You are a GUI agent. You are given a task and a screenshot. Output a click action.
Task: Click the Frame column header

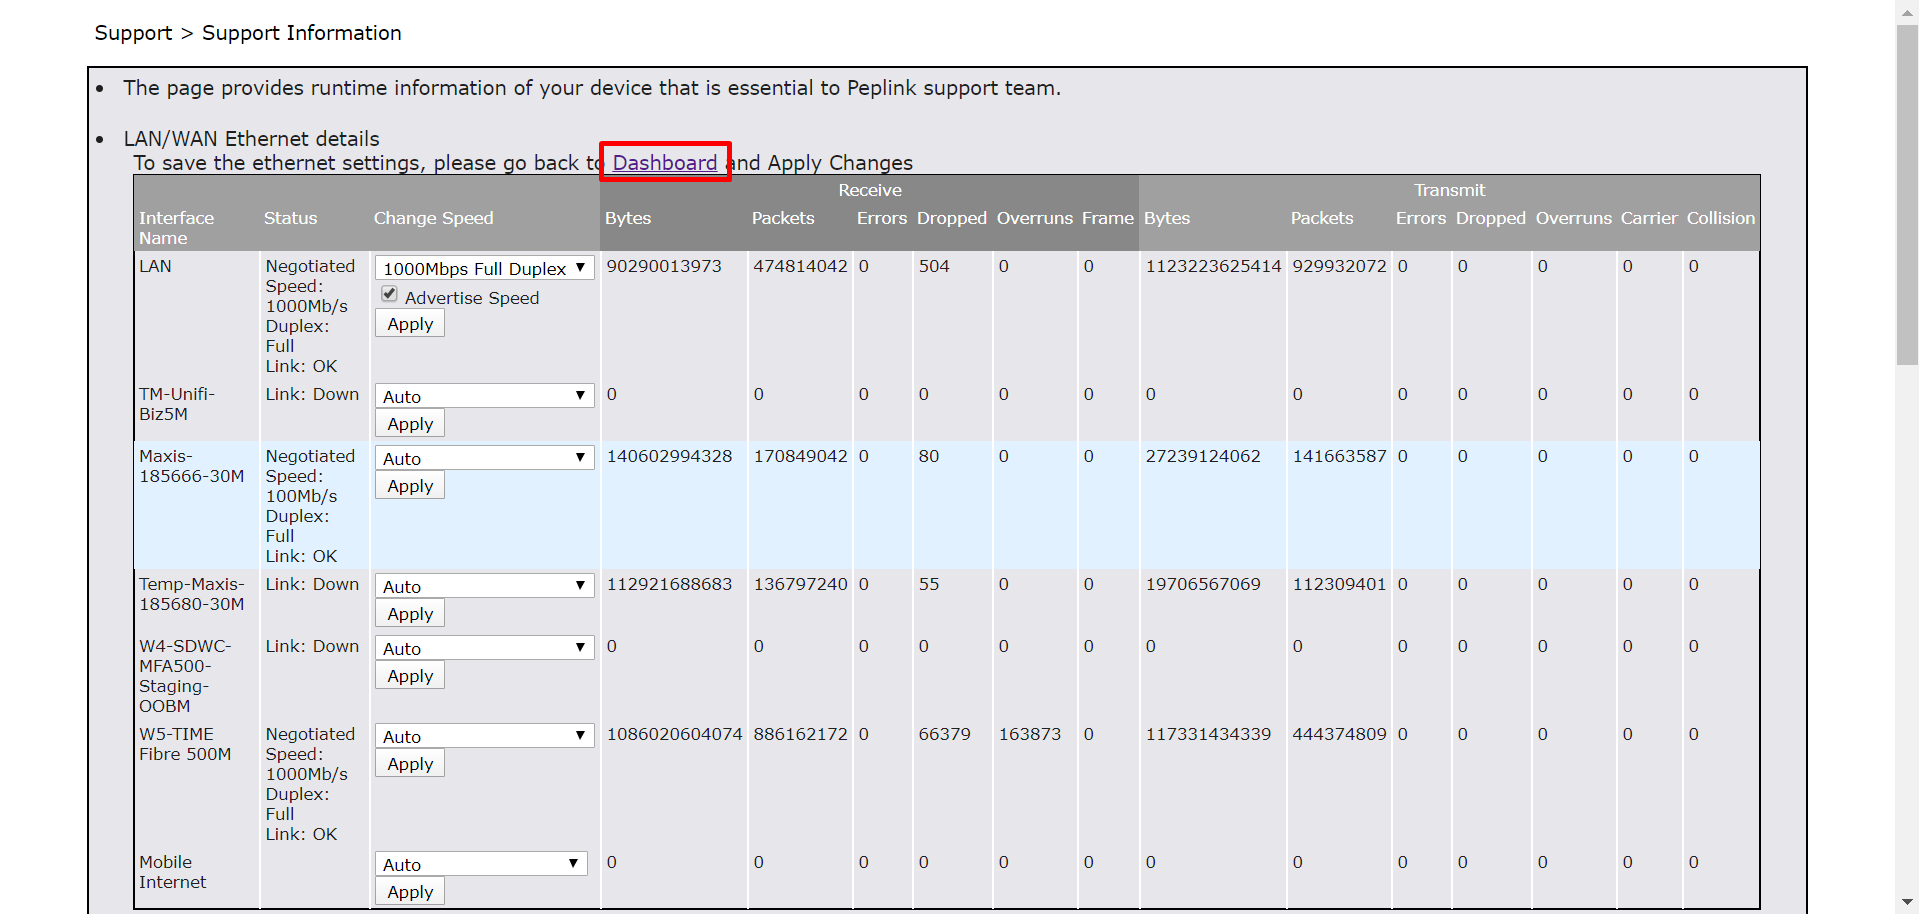(x=1107, y=218)
